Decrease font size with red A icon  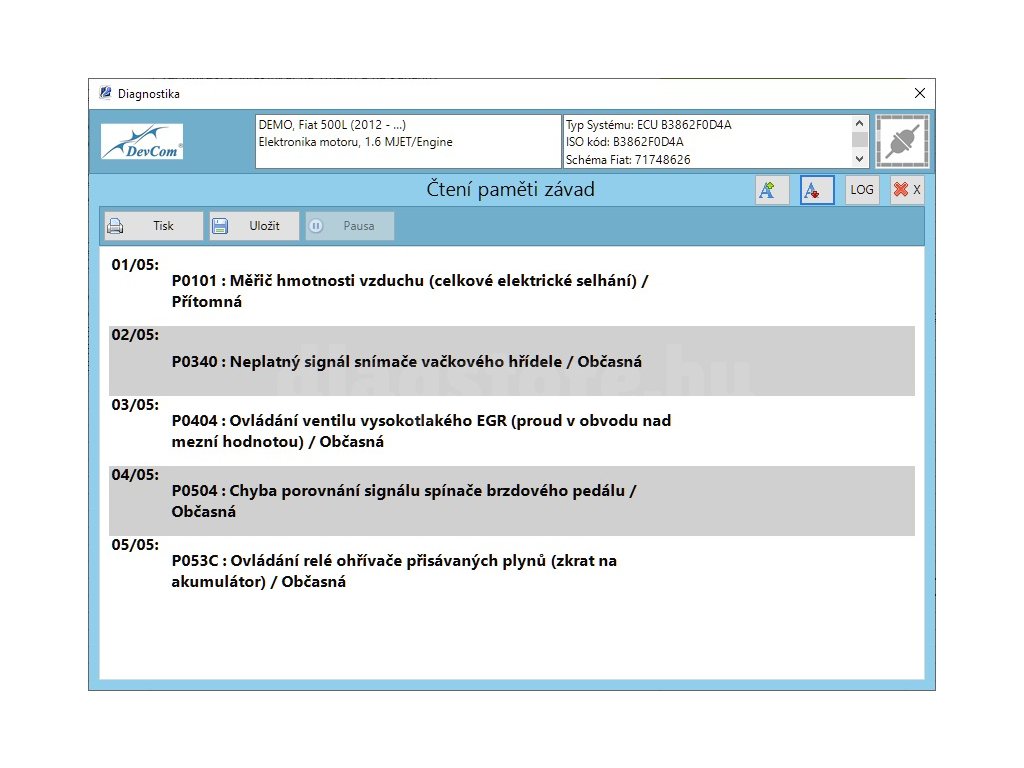[x=817, y=190]
